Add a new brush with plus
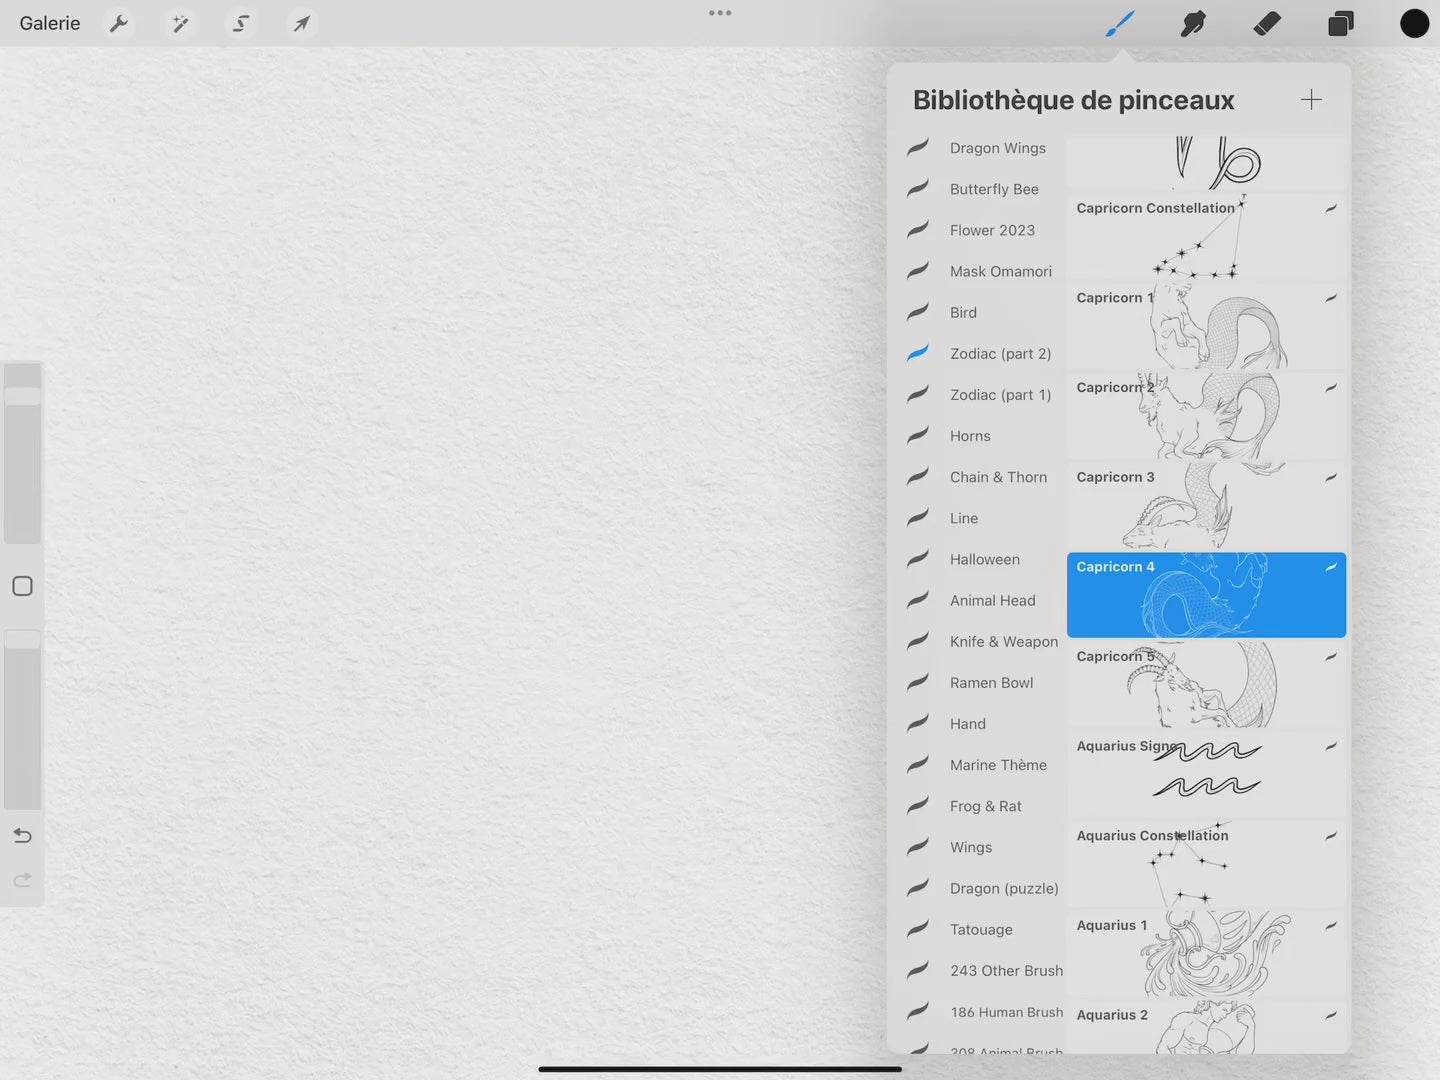This screenshot has width=1440, height=1080. (1311, 99)
